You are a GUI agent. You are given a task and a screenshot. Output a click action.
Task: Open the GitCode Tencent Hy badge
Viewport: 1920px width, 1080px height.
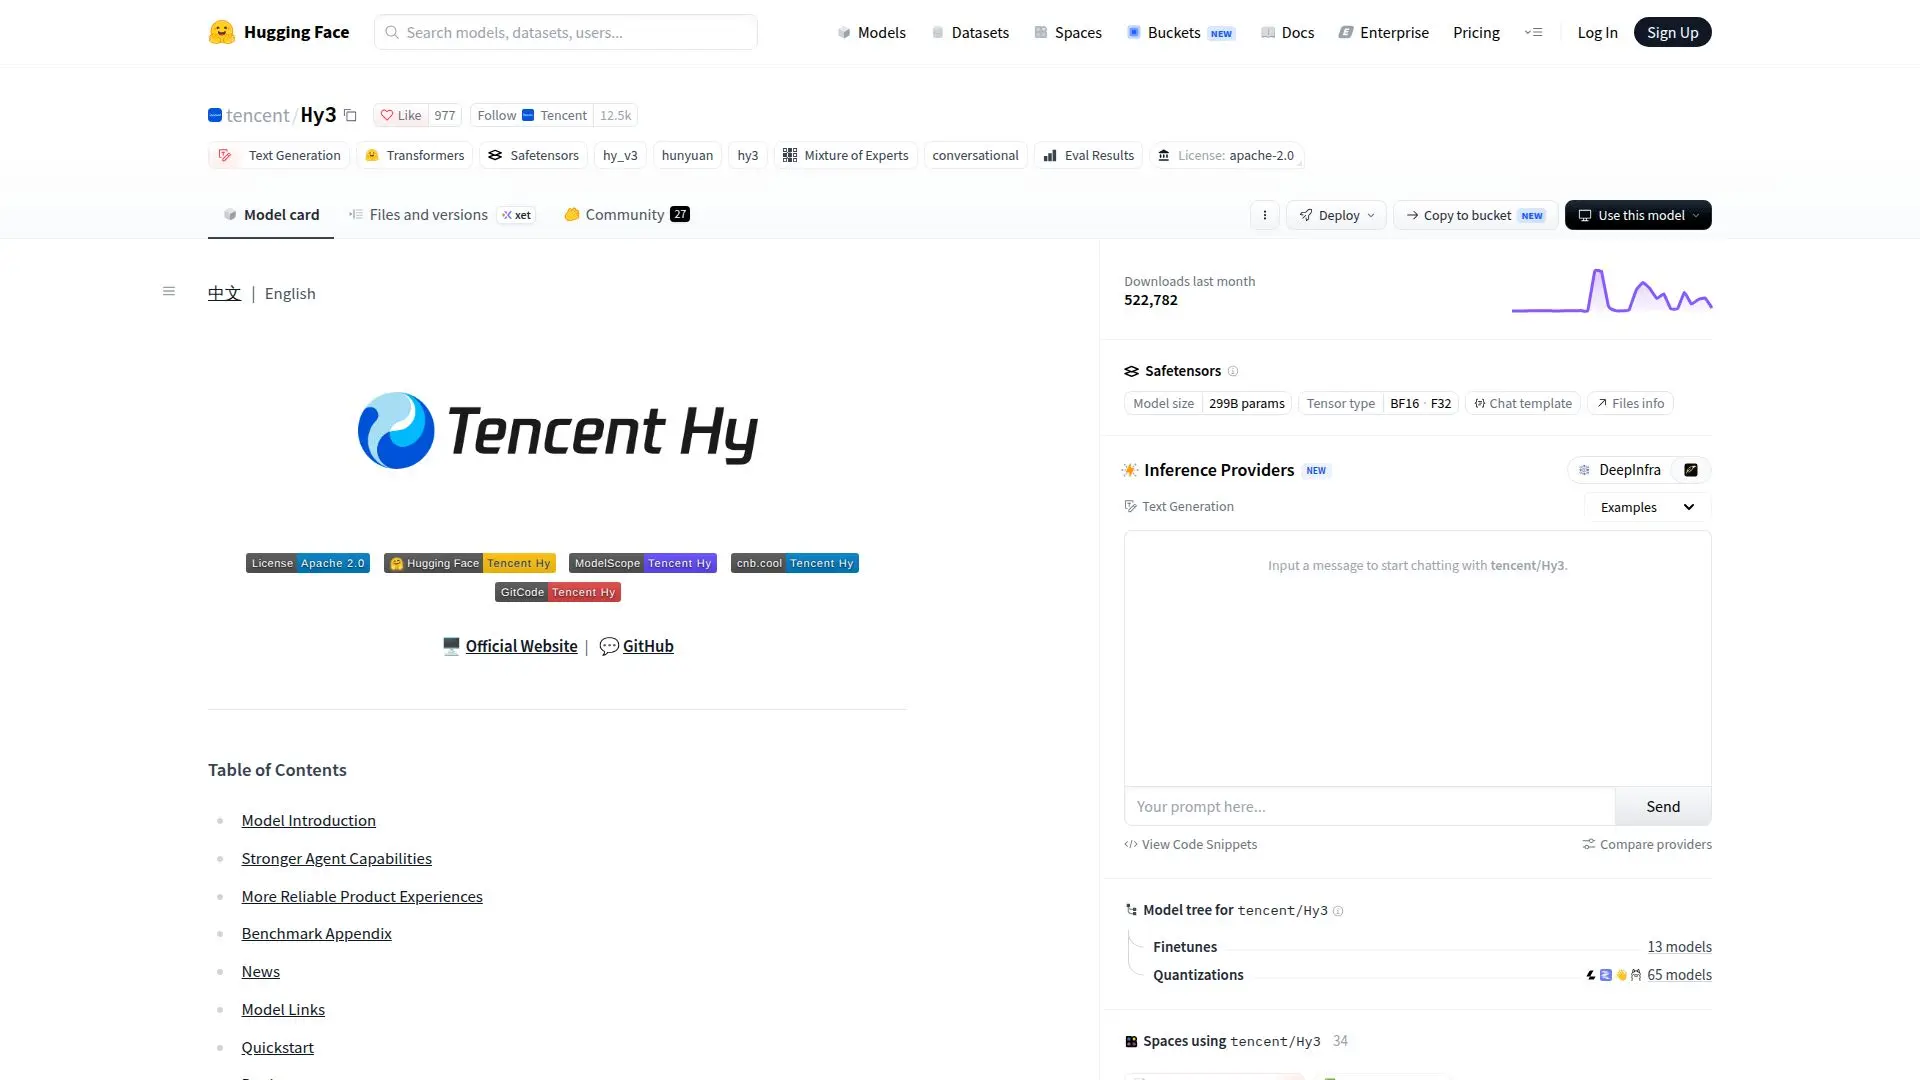(558, 592)
